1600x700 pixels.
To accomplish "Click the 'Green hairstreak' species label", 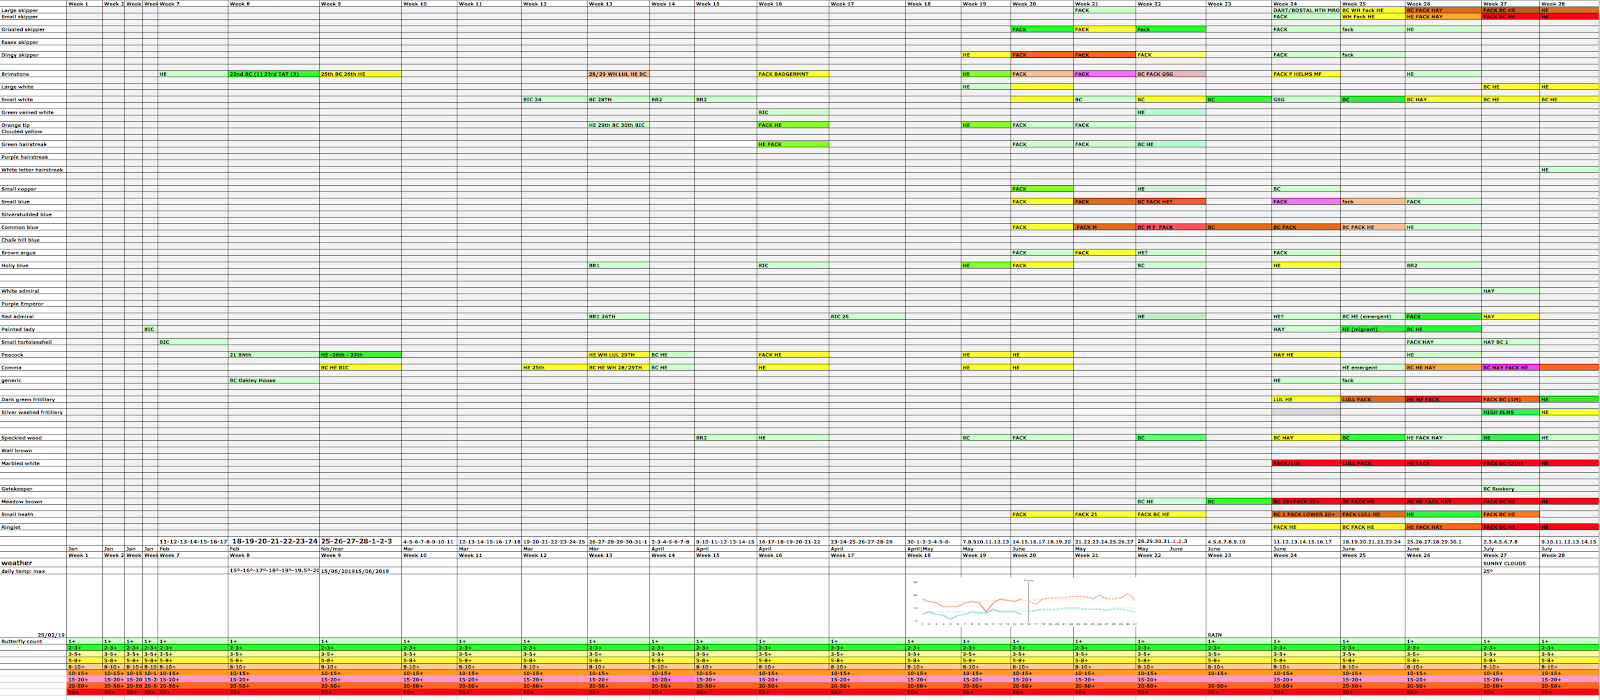I will (x=23, y=144).
